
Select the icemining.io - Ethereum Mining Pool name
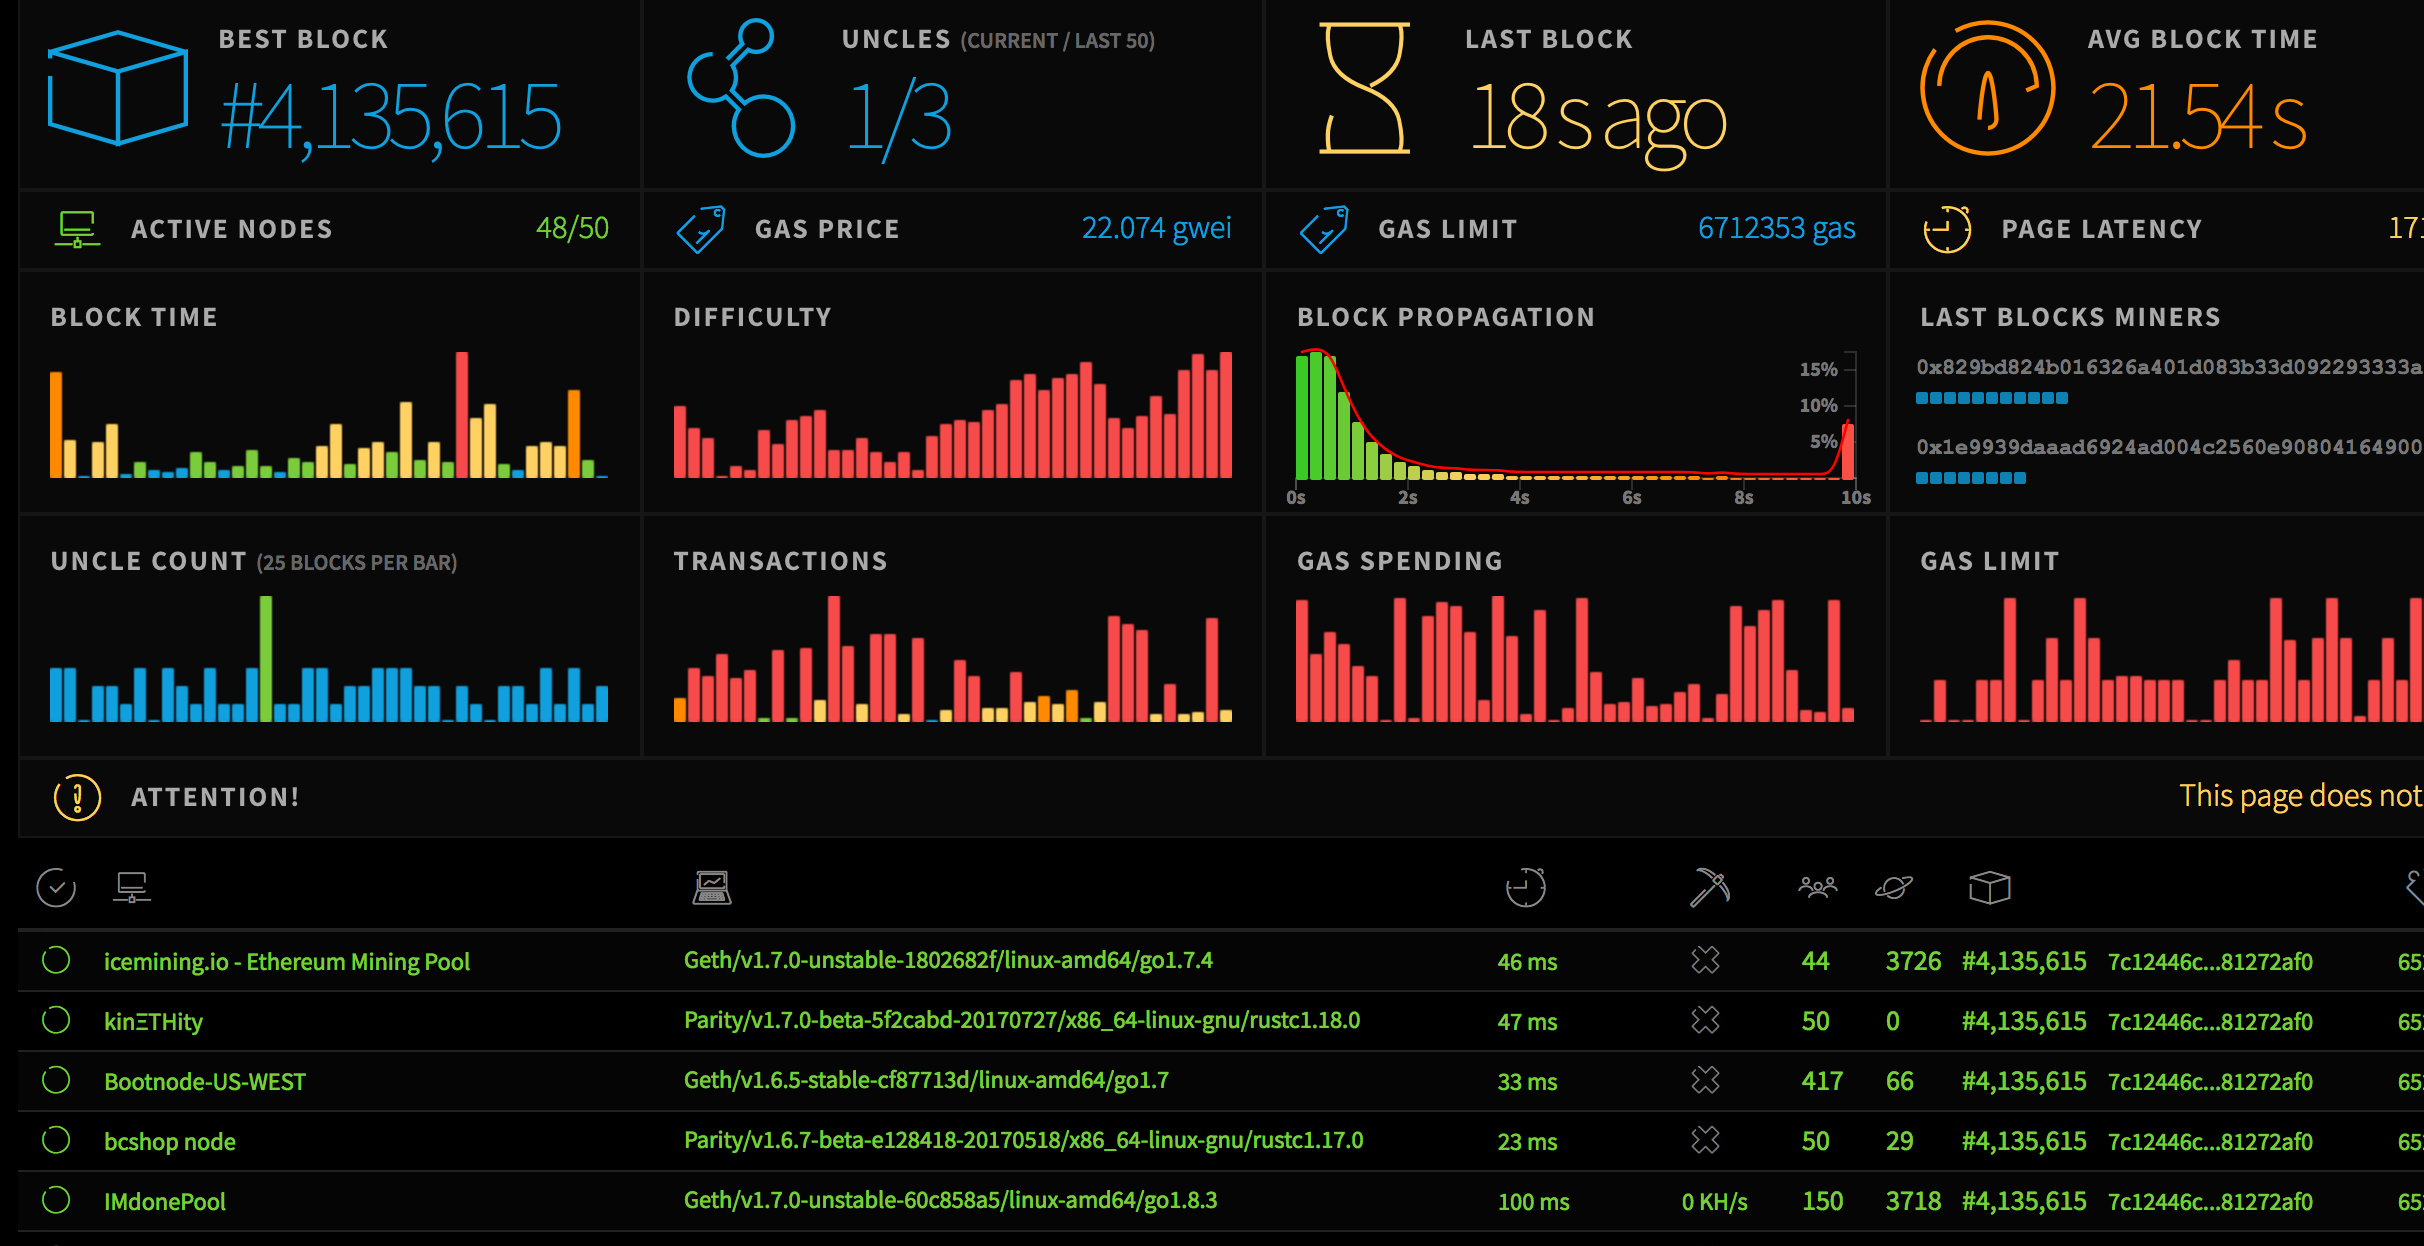coord(287,961)
